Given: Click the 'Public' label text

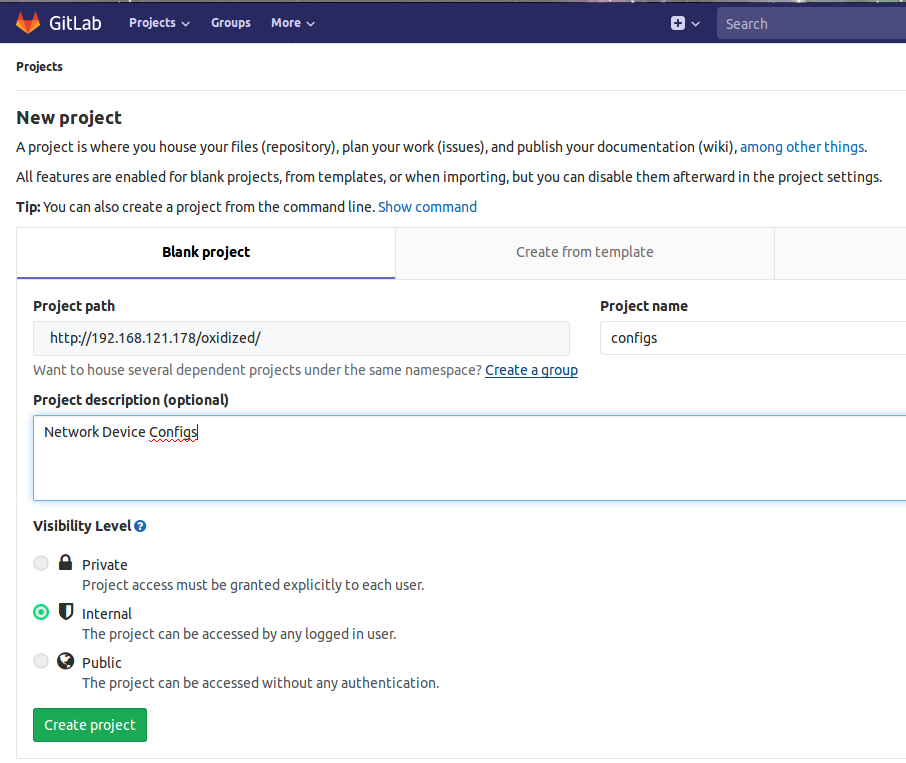Looking at the screenshot, I should click(x=102, y=663).
